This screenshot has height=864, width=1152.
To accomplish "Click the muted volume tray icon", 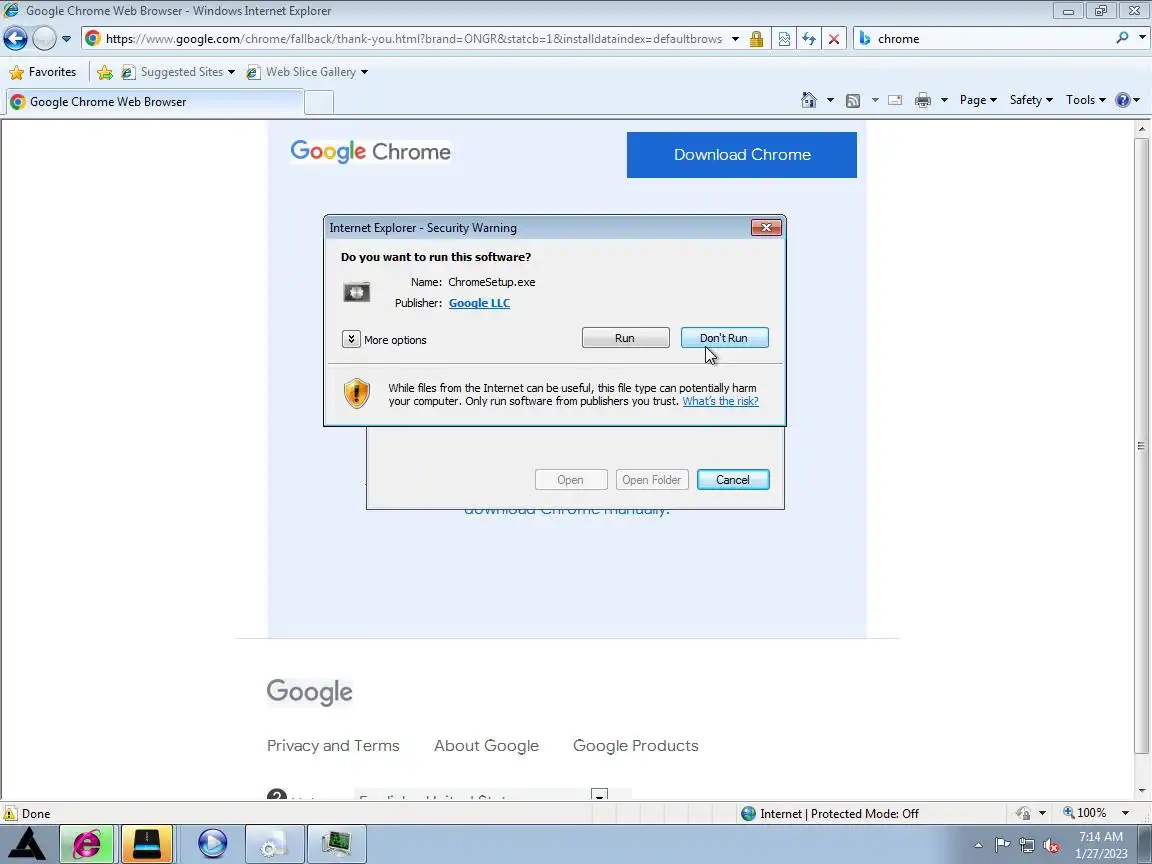I will click(1051, 845).
